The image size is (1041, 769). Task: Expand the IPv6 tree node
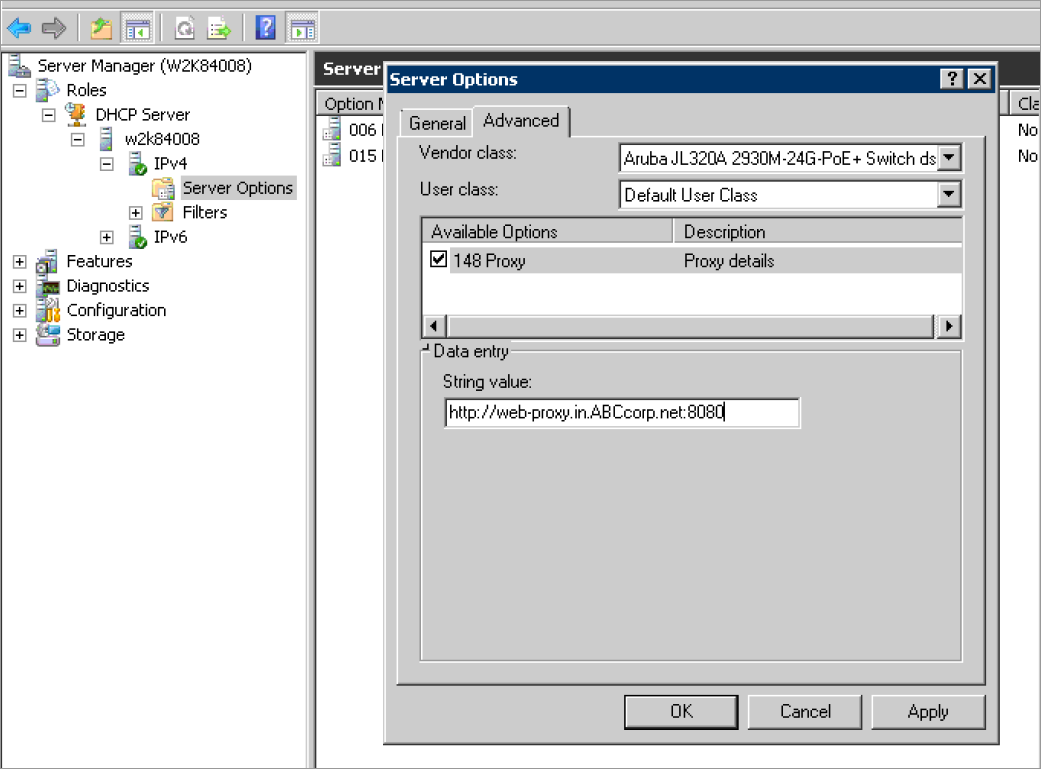pyautogui.click(x=107, y=237)
